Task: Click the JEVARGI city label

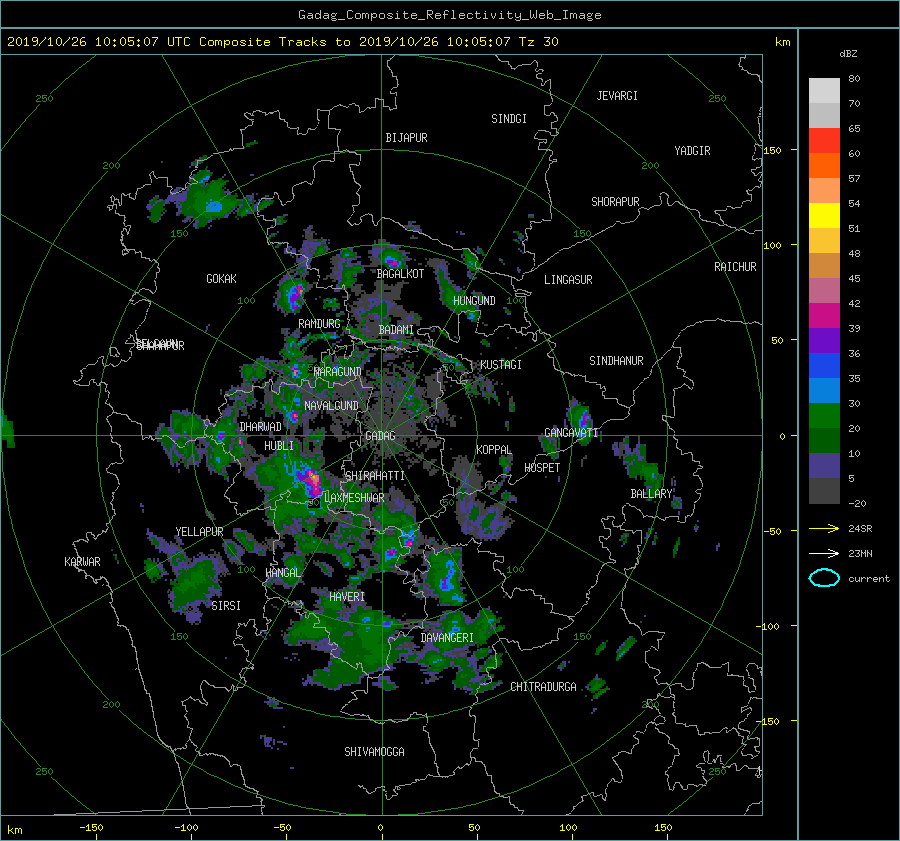Action: point(617,96)
